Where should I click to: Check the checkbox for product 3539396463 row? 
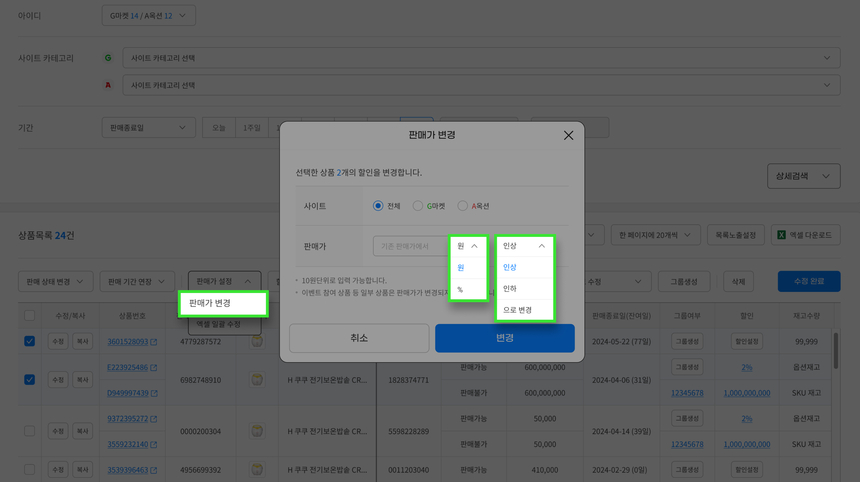point(30,469)
